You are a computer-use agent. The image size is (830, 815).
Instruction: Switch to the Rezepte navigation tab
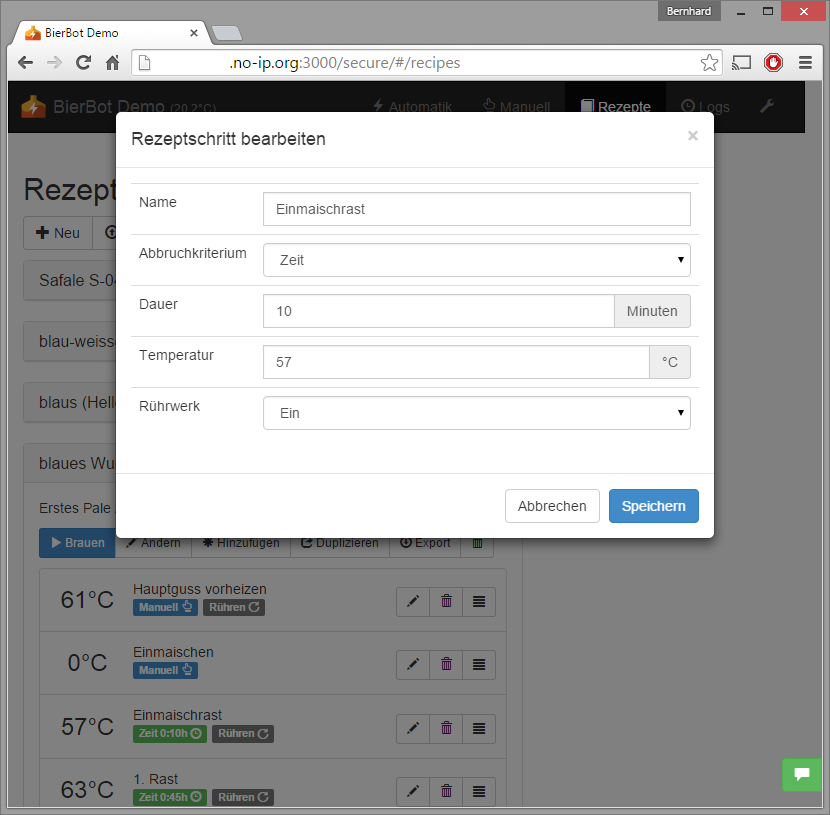pos(616,107)
